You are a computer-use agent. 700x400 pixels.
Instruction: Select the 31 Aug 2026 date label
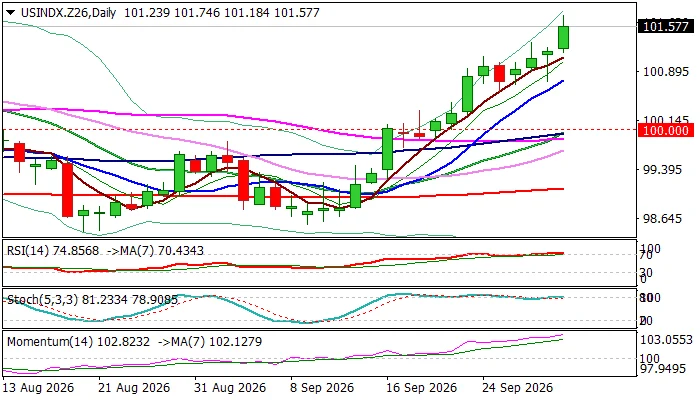pos(230,388)
